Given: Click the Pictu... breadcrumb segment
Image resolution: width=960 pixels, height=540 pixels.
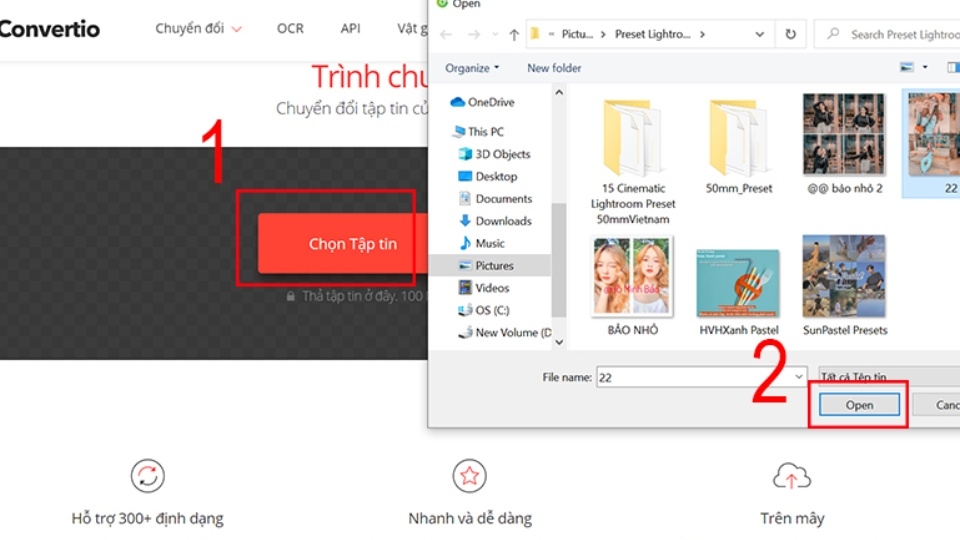Looking at the screenshot, I should [577, 34].
